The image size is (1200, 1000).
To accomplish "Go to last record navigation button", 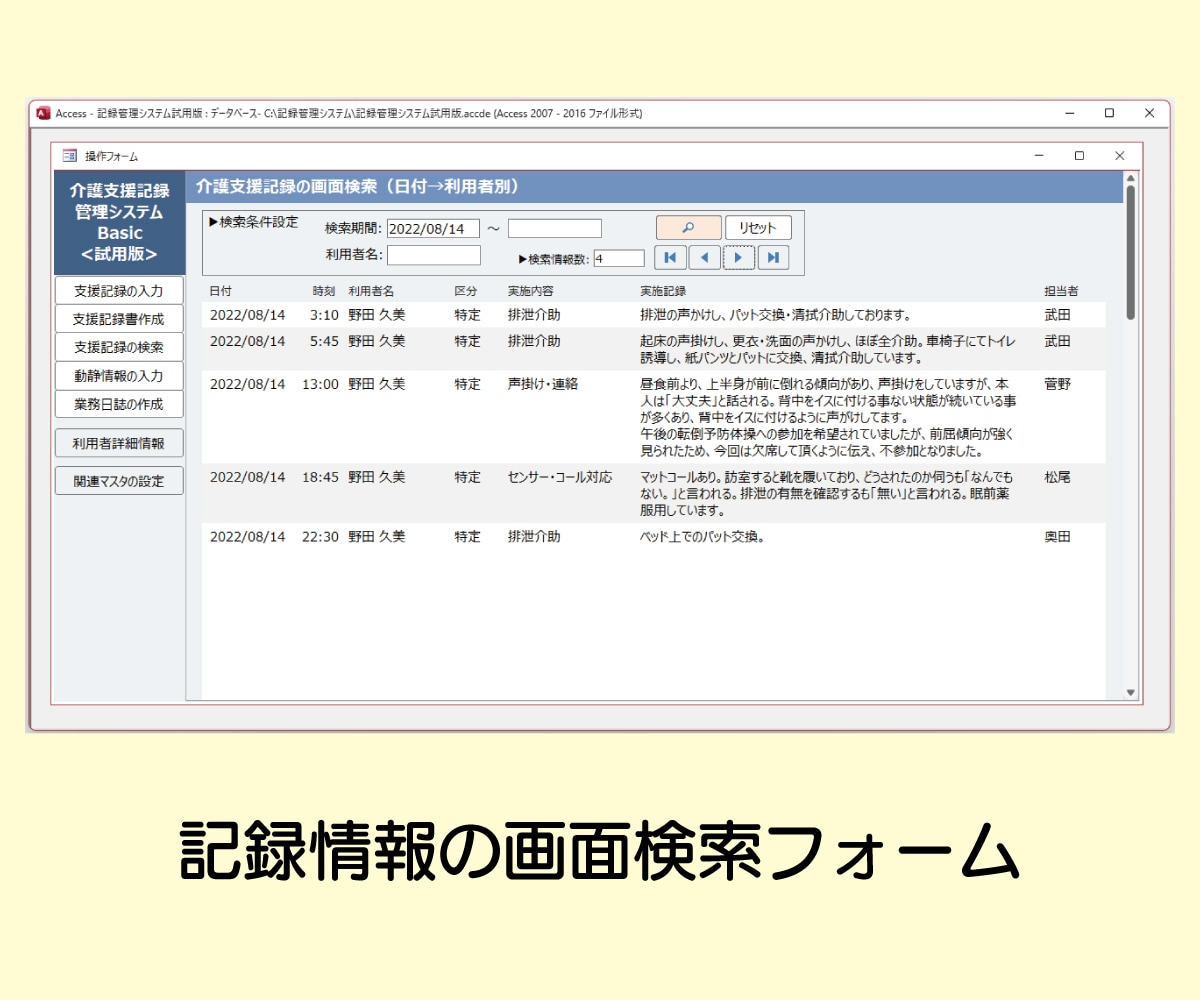I will 773,258.
